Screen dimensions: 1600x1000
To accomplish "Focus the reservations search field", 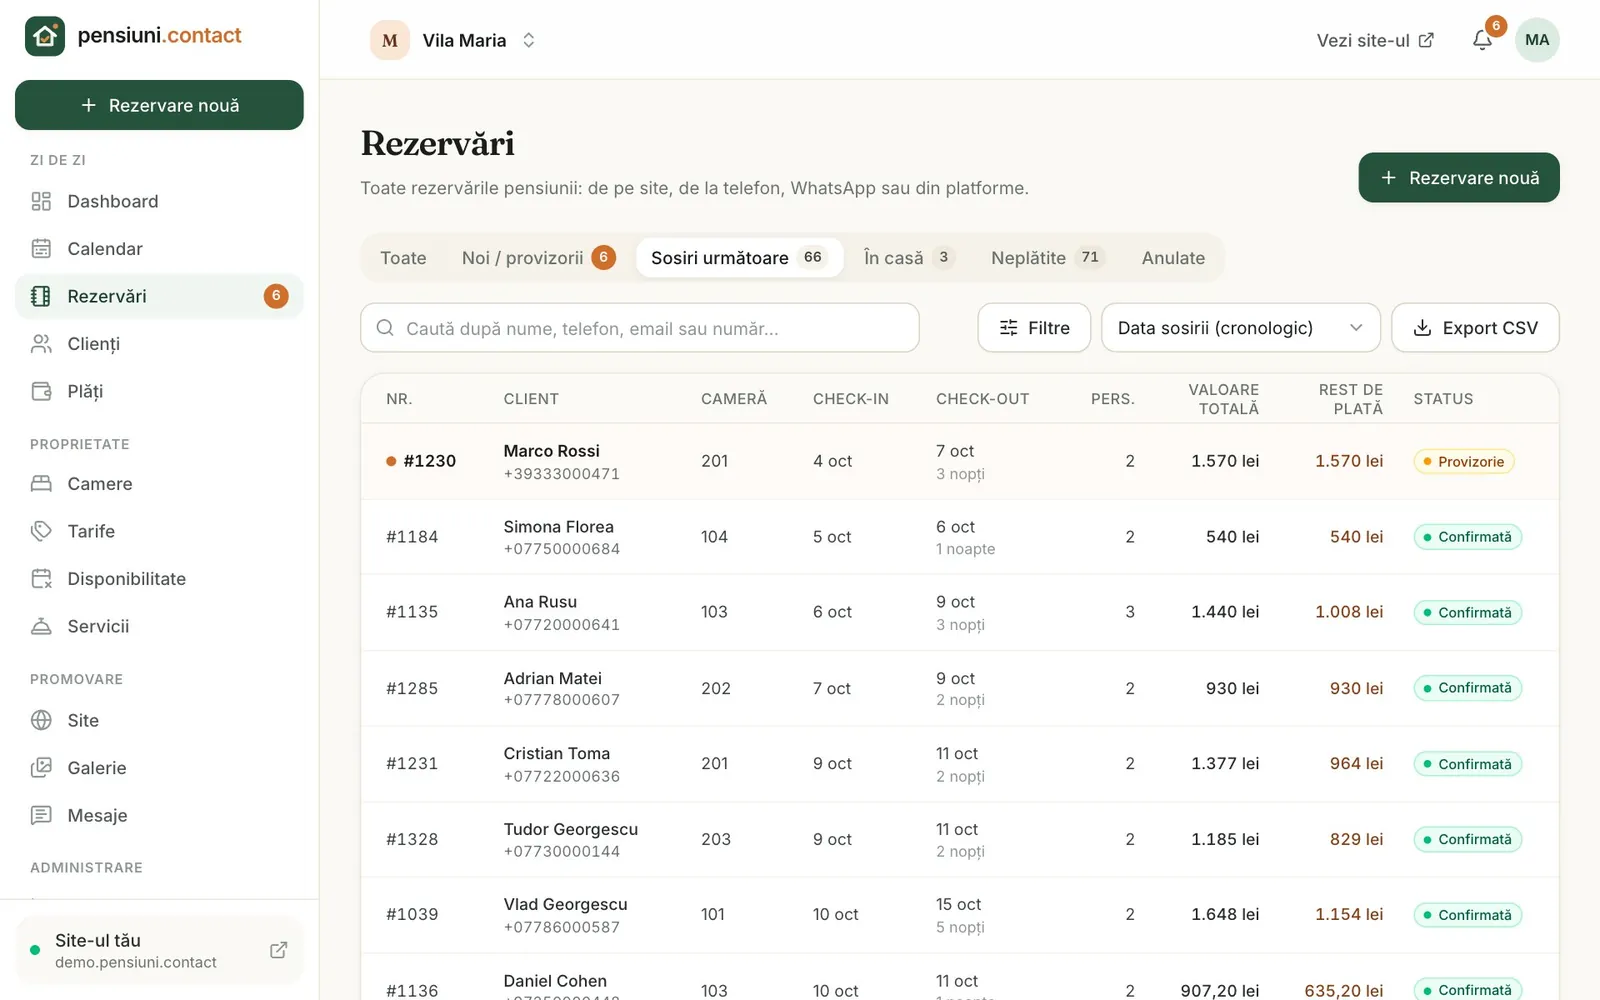I will 640,328.
